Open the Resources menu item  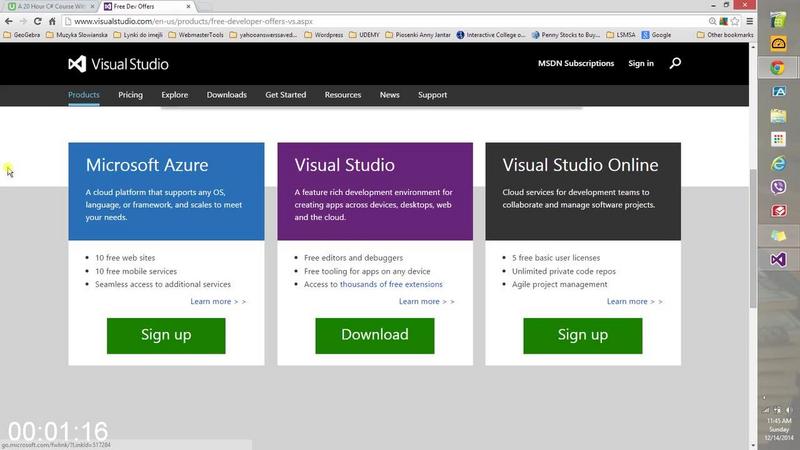click(x=343, y=95)
